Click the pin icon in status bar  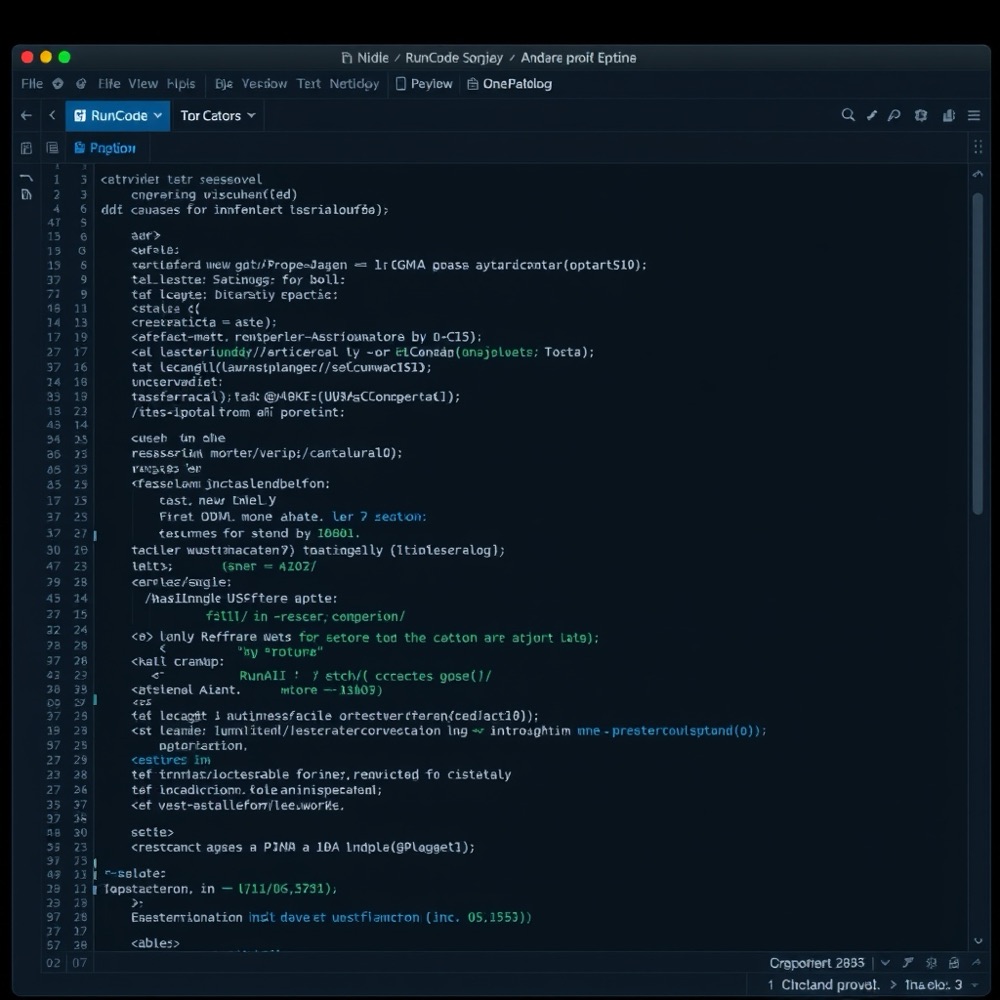pos(908,962)
